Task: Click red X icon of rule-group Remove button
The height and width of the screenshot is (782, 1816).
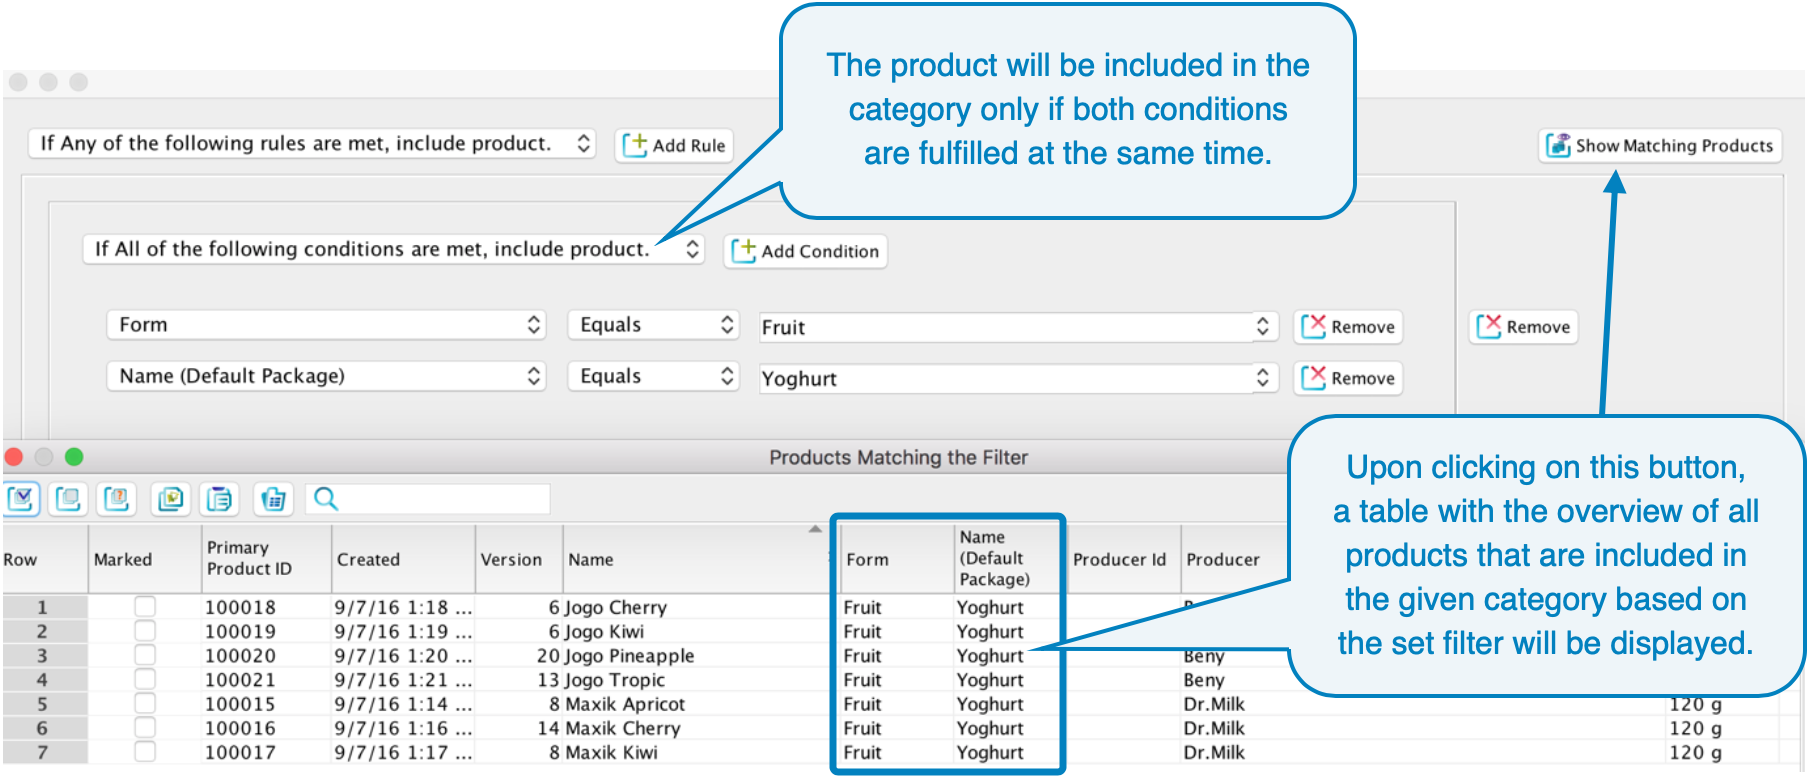Action: coord(1489,326)
